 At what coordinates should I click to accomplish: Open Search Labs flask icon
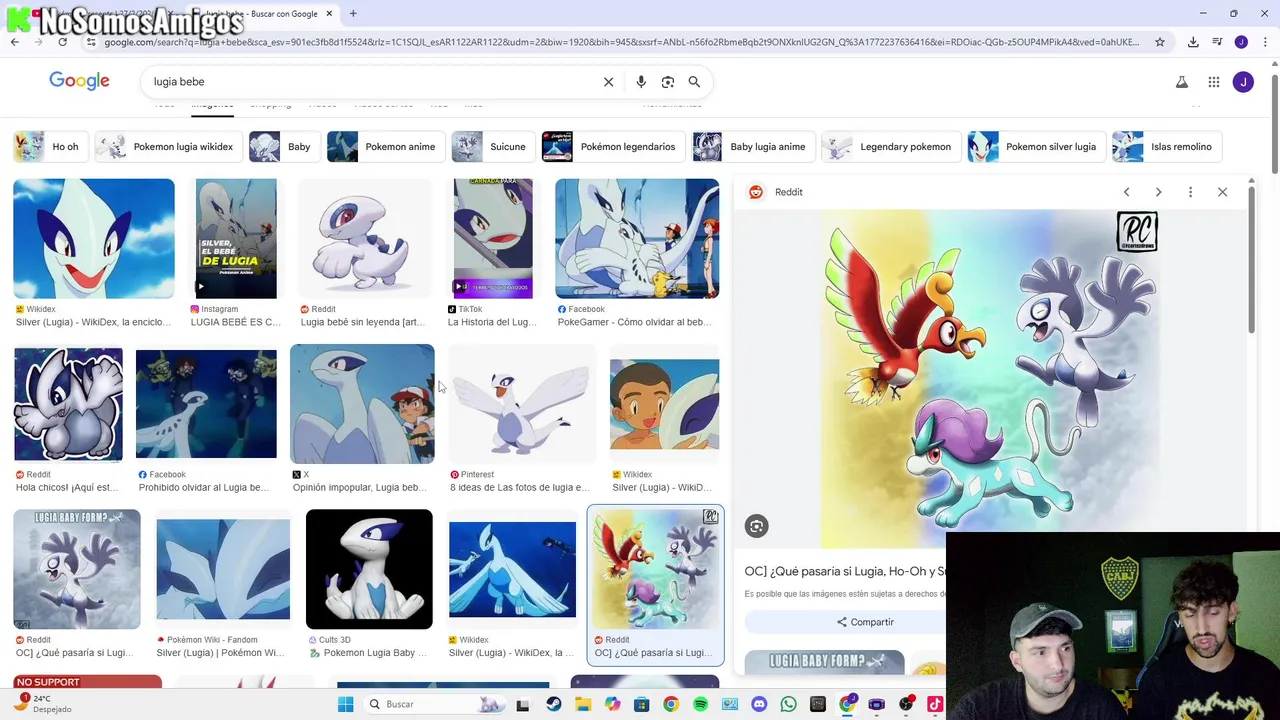click(x=1181, y=82)
